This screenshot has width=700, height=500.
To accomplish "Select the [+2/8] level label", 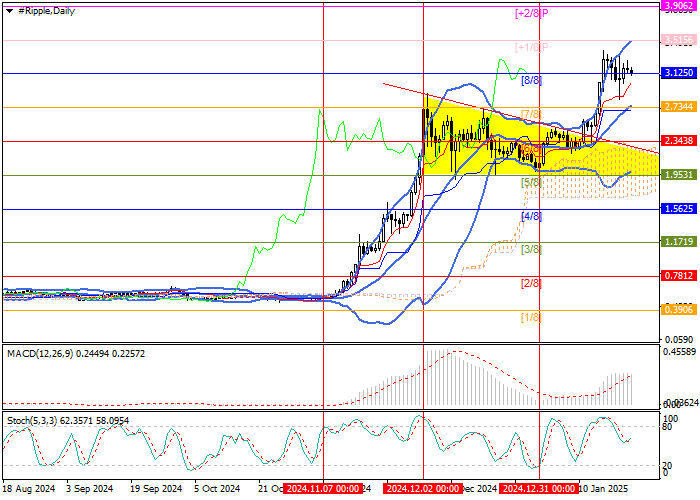I will pyautogui.click(x=531, y=13).
